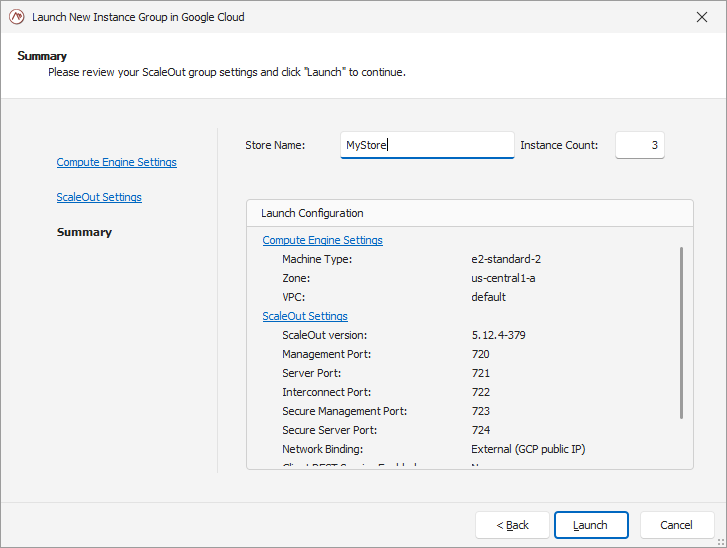
Task: Select the us-central1-a zone value
Action: point(503,278)
